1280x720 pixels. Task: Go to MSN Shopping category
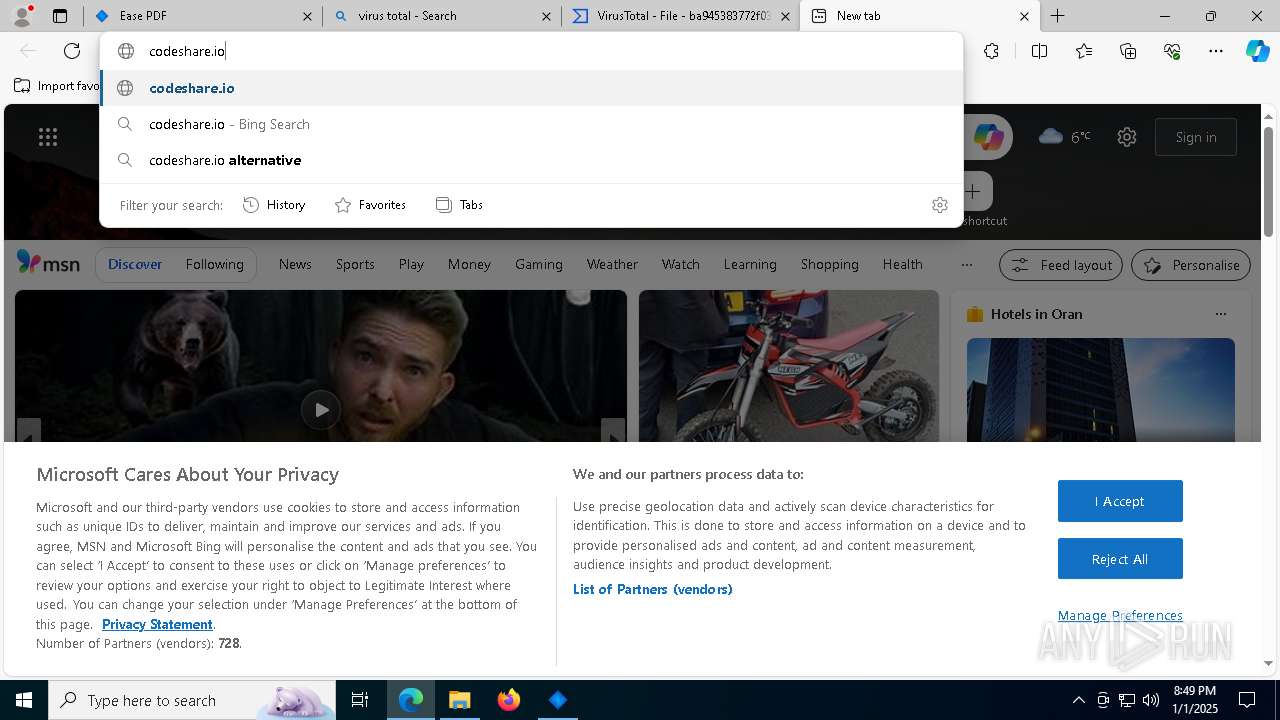[830, 265]
